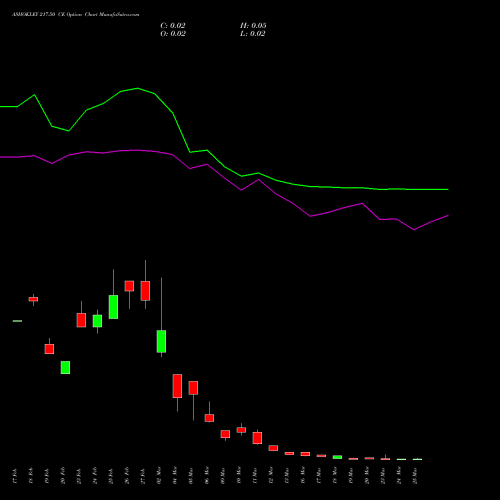
Task: Click the 05 Mar date label
Action: click(191, 475)
